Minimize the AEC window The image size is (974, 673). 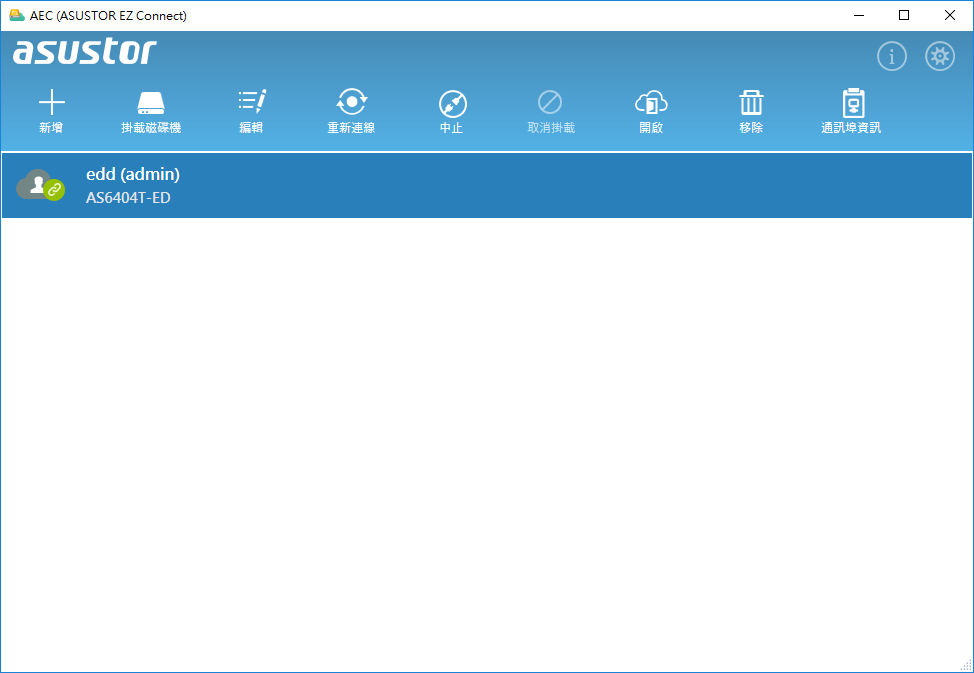tap(859, 16)
